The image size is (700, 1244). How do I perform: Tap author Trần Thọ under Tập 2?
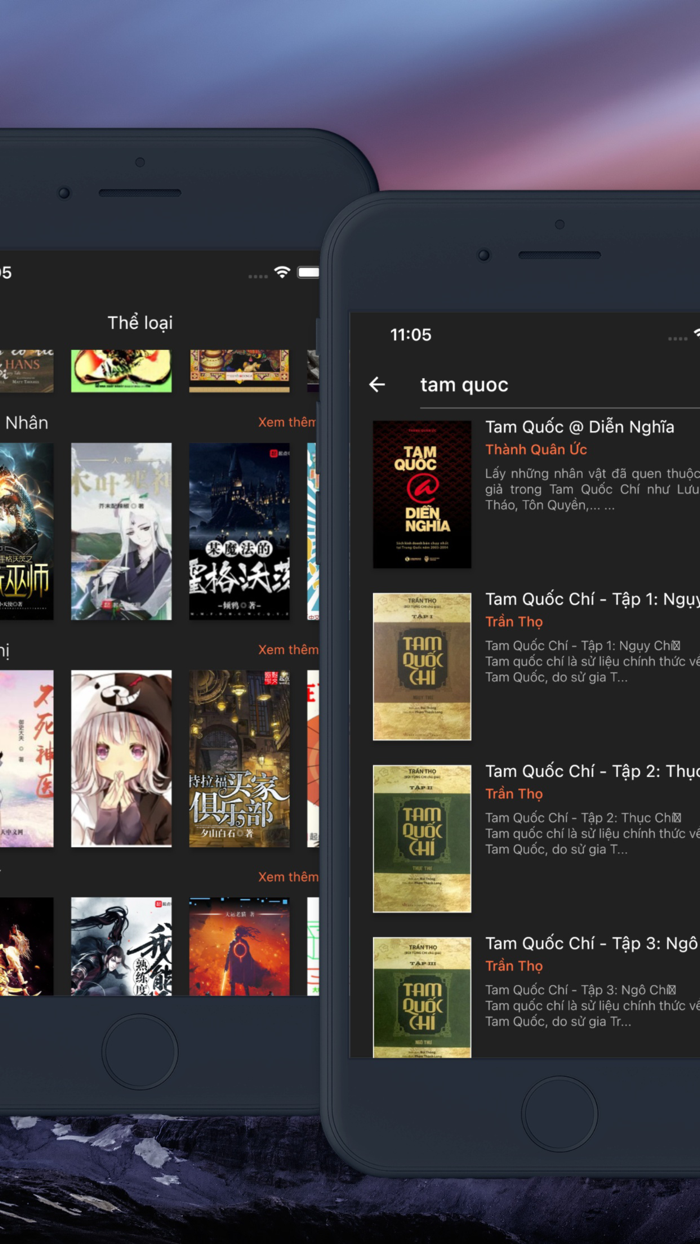point(514,794)
